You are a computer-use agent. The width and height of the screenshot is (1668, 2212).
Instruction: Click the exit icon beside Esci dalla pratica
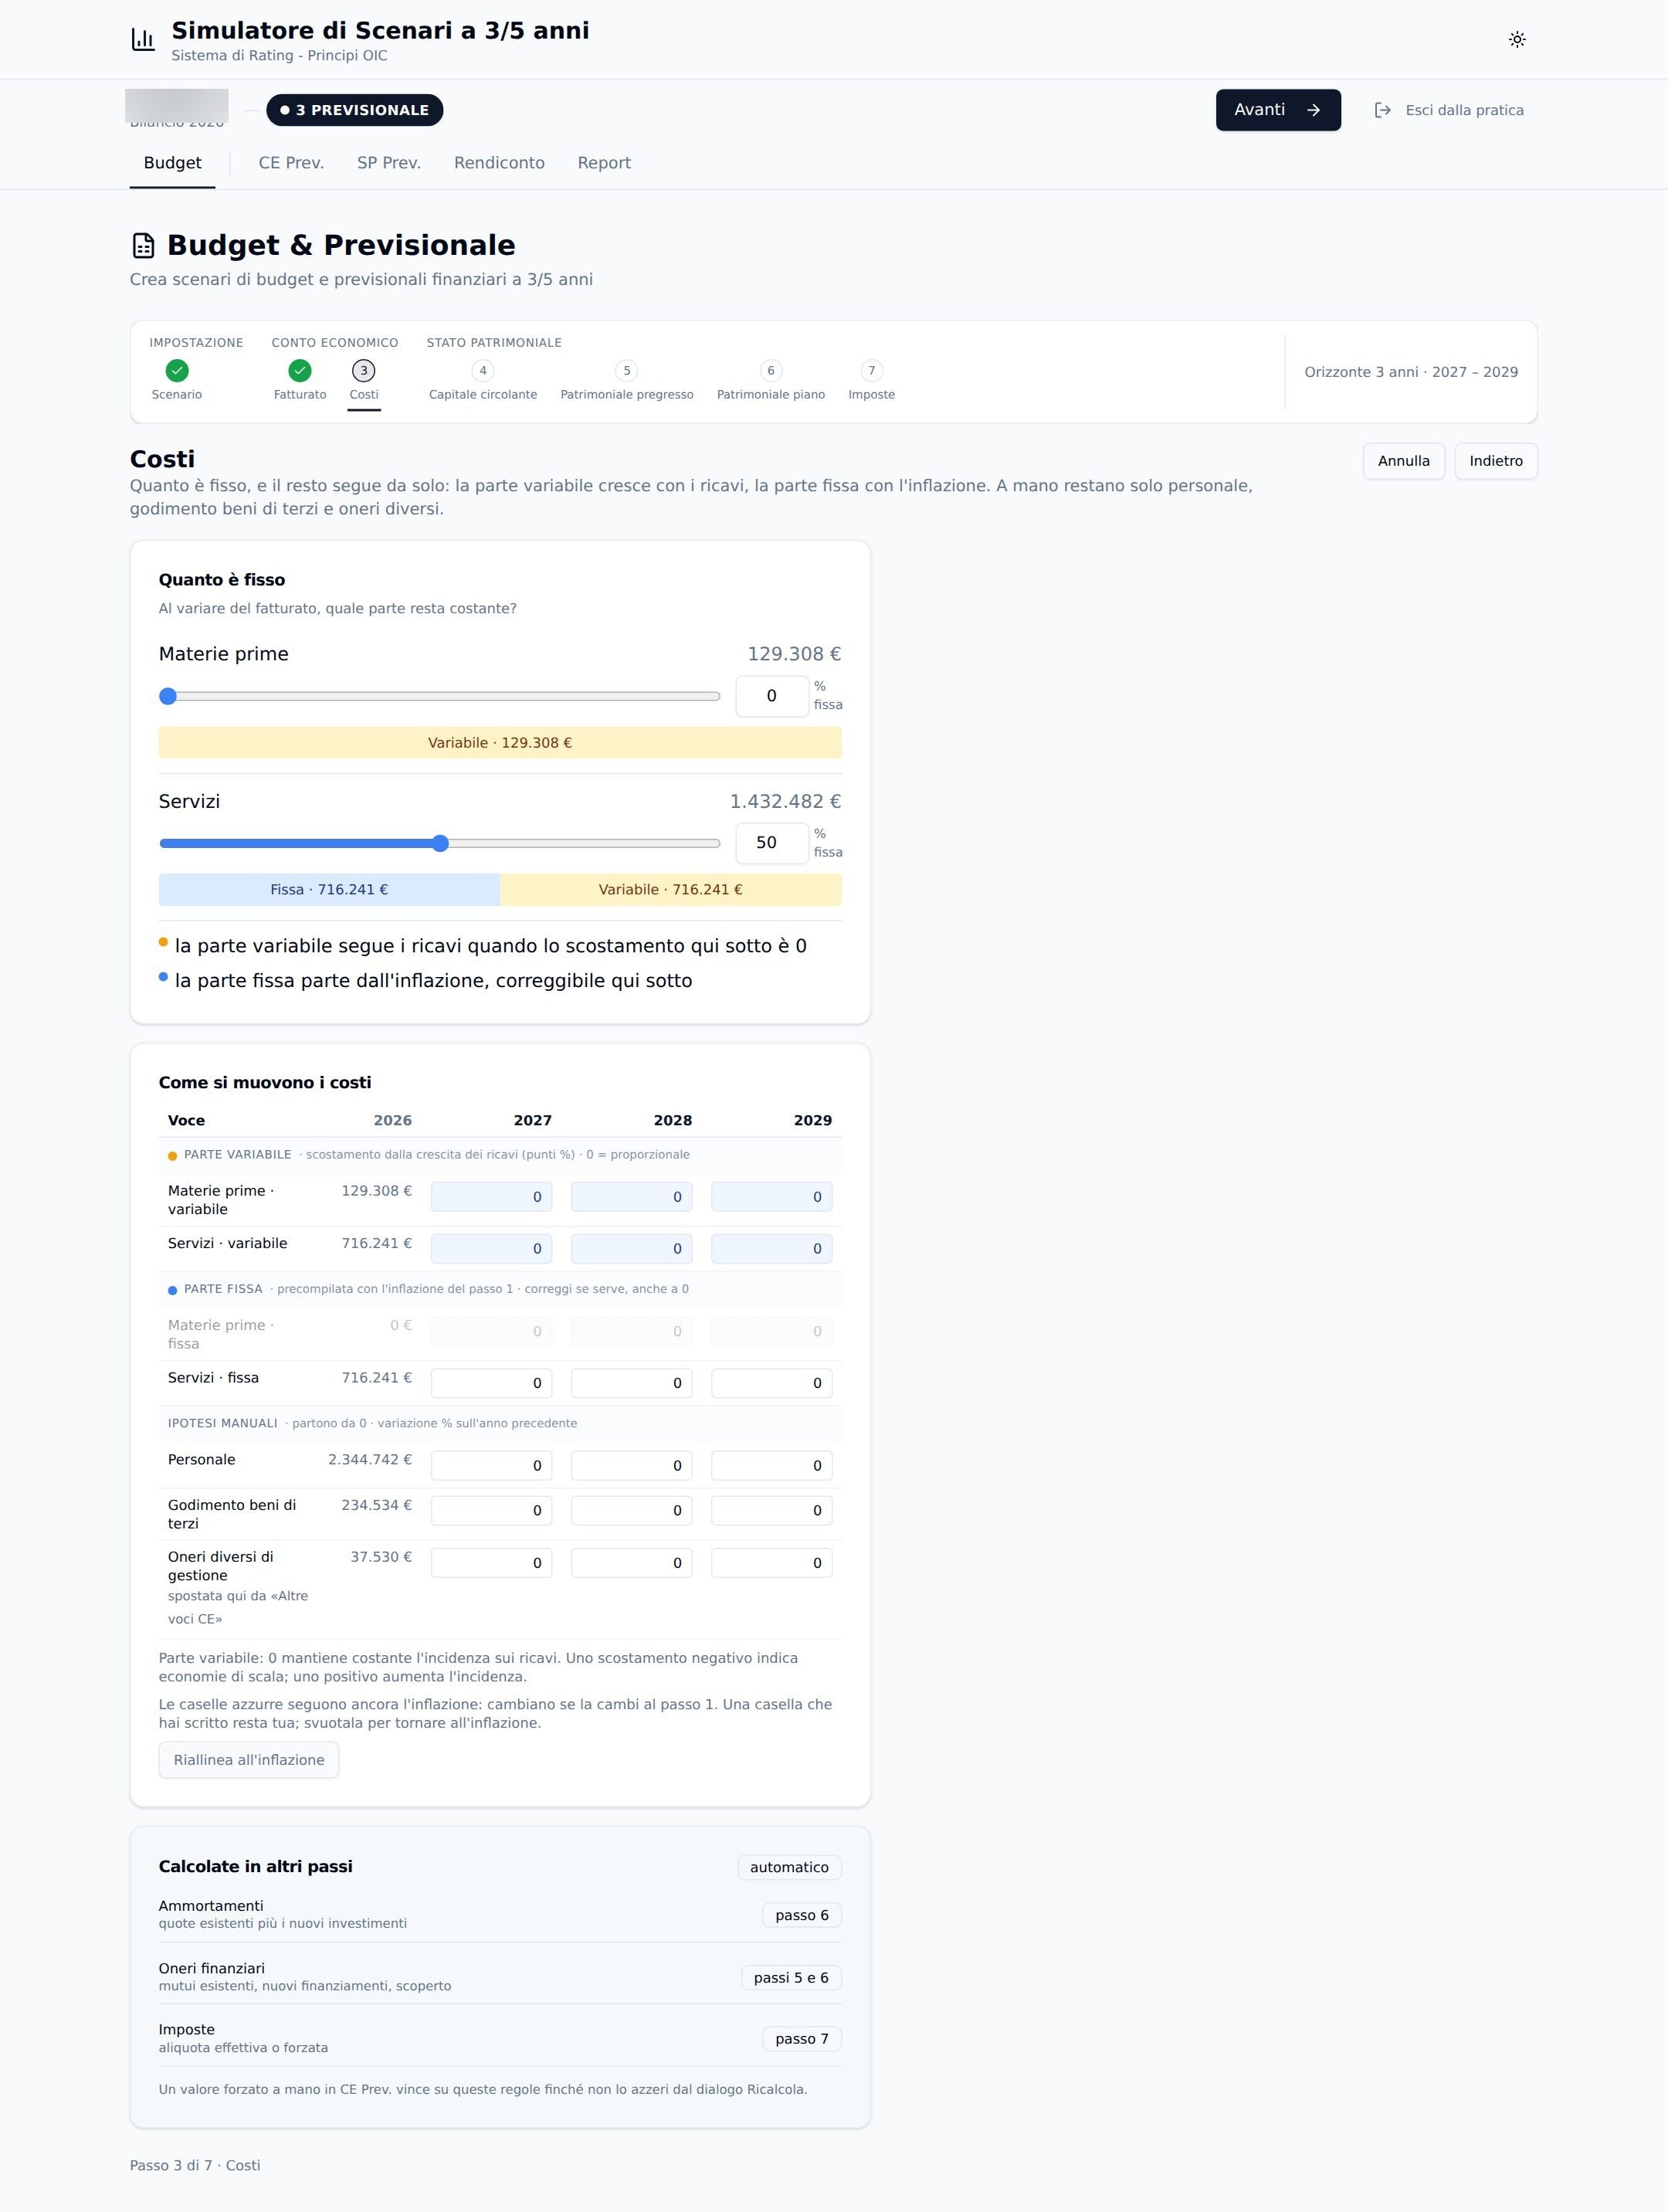tap(1383, 110)
